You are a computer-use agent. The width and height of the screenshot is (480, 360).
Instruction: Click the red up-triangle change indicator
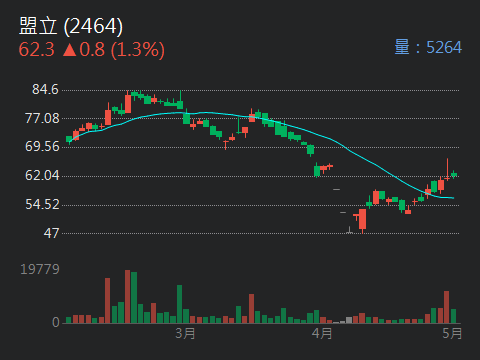(69, 50)
